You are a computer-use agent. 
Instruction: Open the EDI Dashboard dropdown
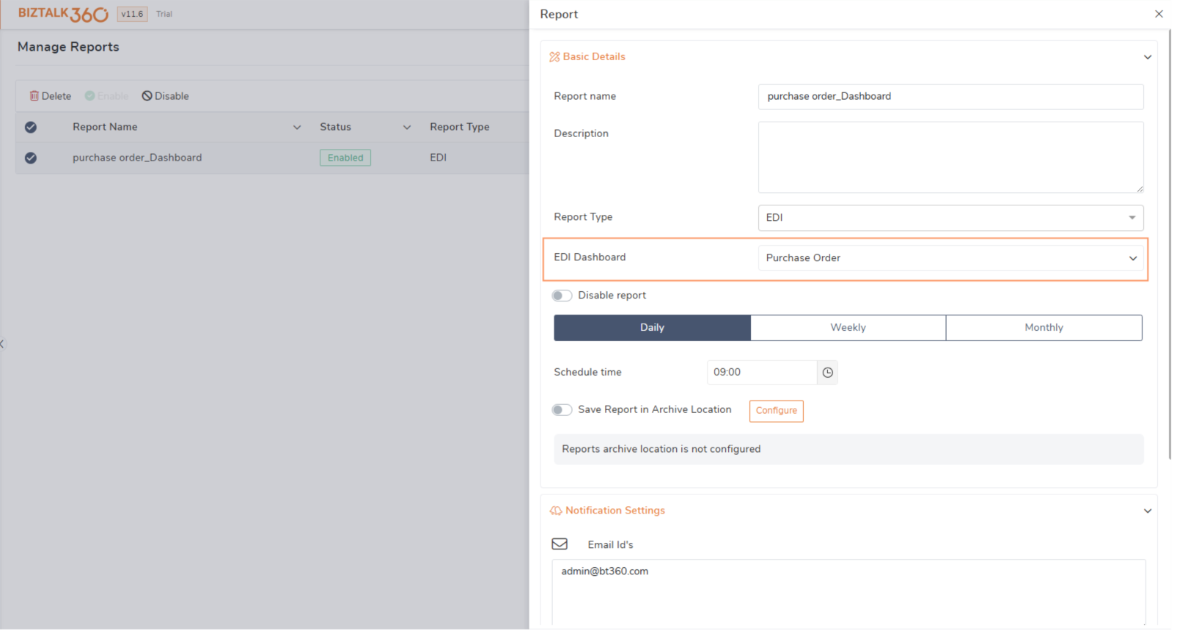click(950, 258)
